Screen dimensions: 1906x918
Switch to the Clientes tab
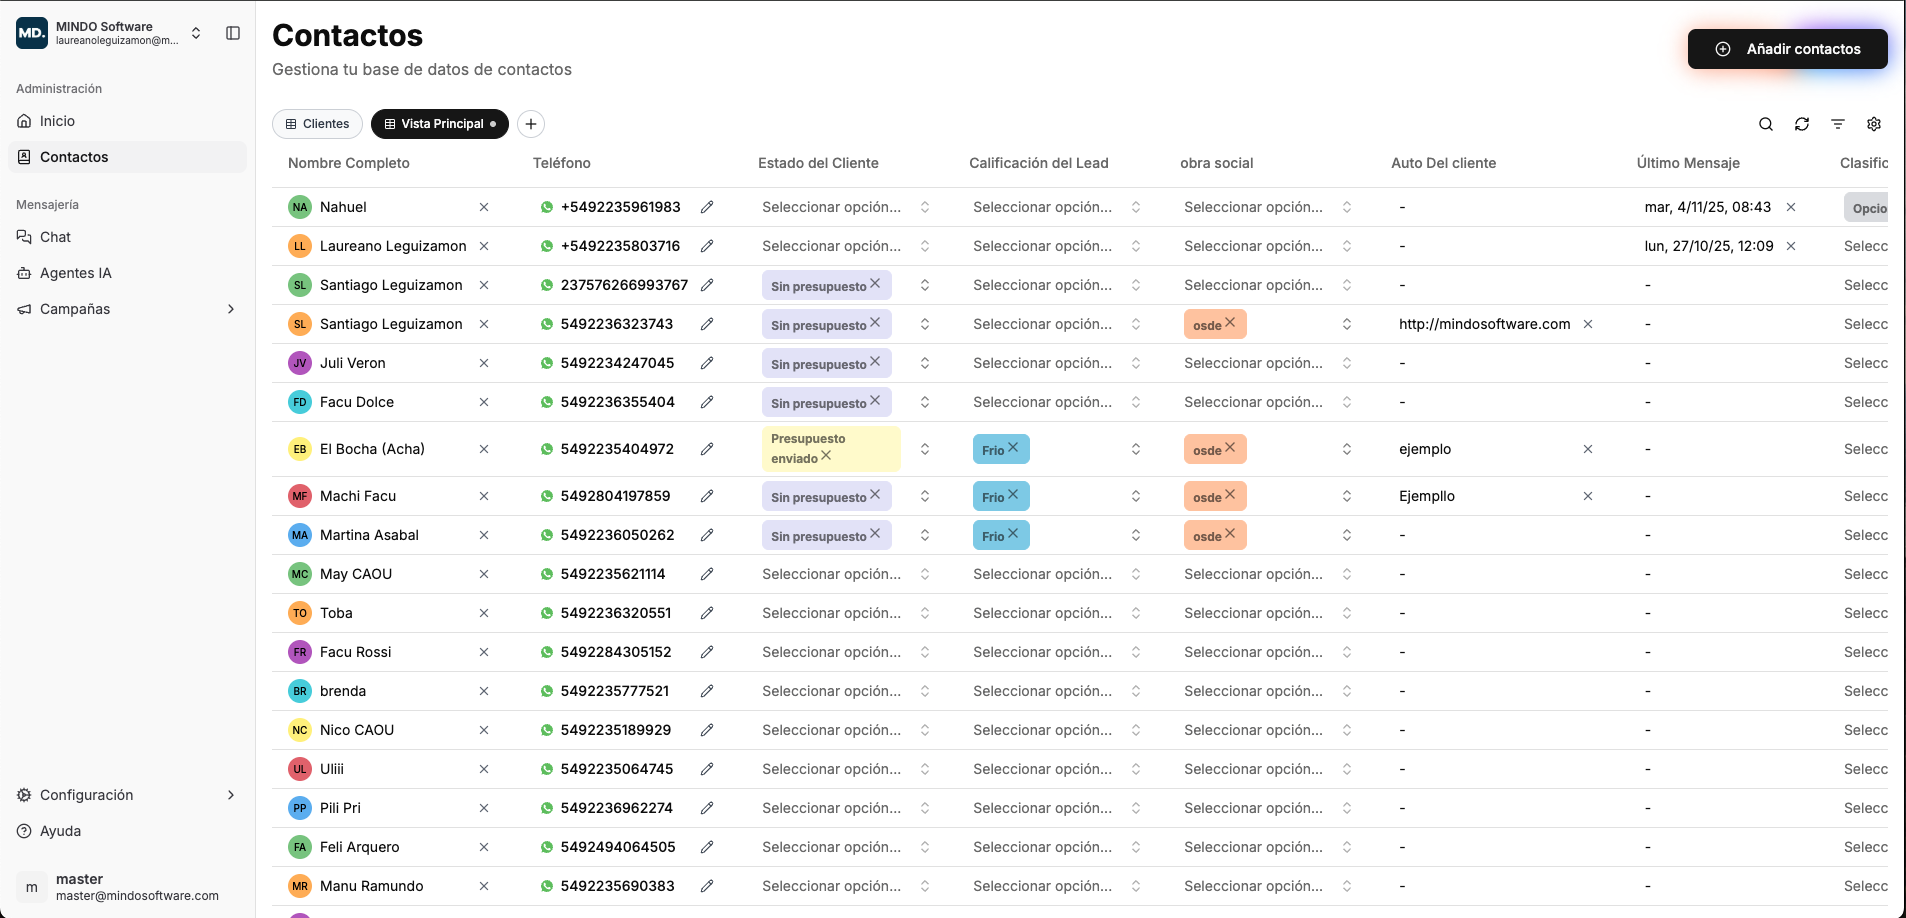click(317, 124)
